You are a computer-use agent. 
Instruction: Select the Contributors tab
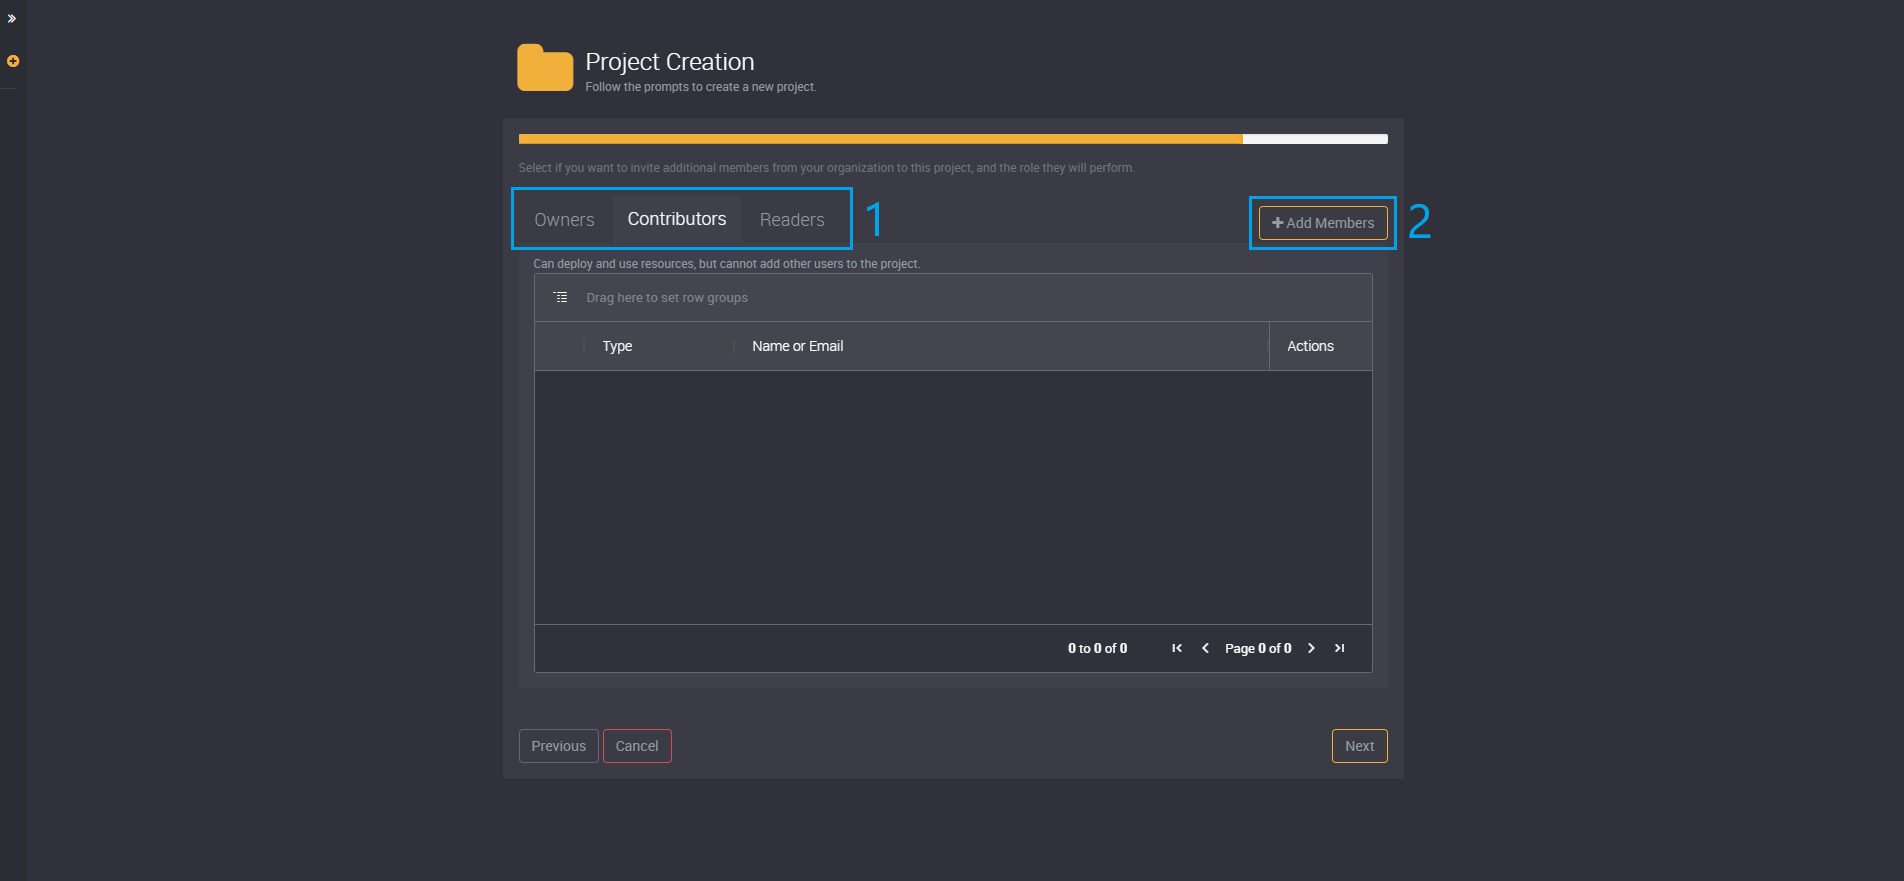[677, 219]
